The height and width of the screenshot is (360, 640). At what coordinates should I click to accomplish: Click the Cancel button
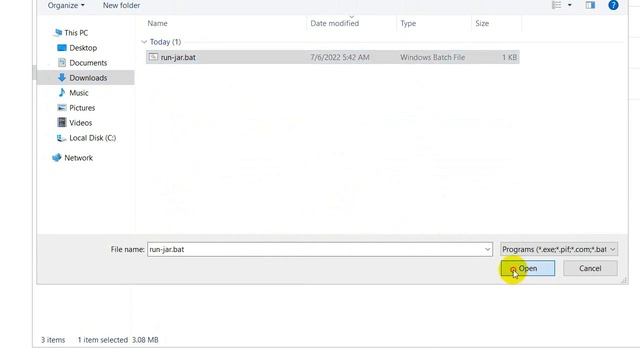pos(590,268)
